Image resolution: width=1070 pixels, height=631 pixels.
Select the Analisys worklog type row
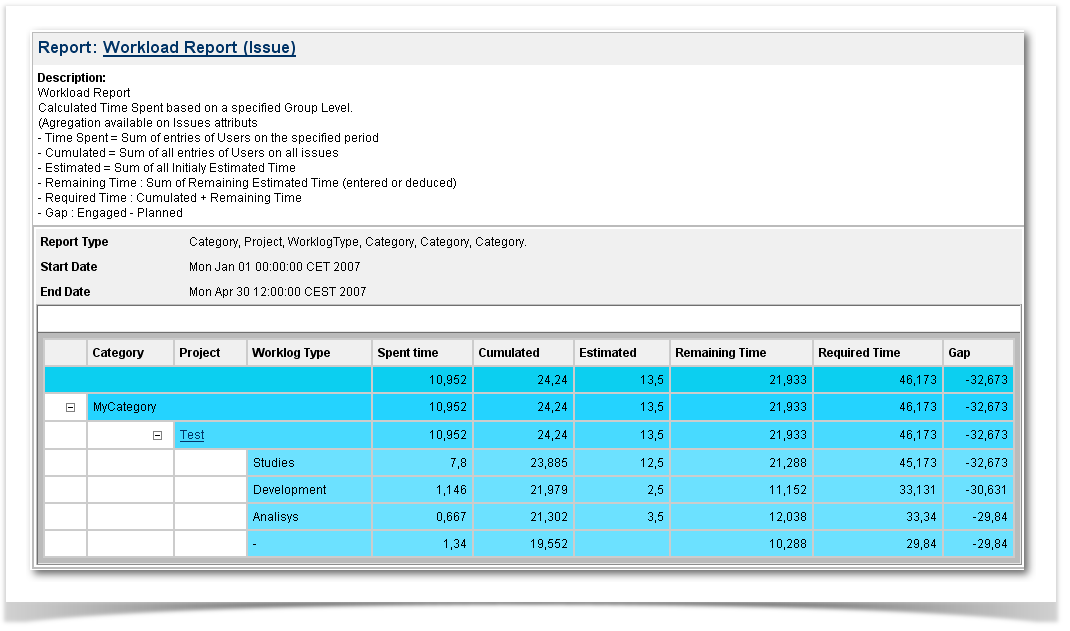coord(276,517)
